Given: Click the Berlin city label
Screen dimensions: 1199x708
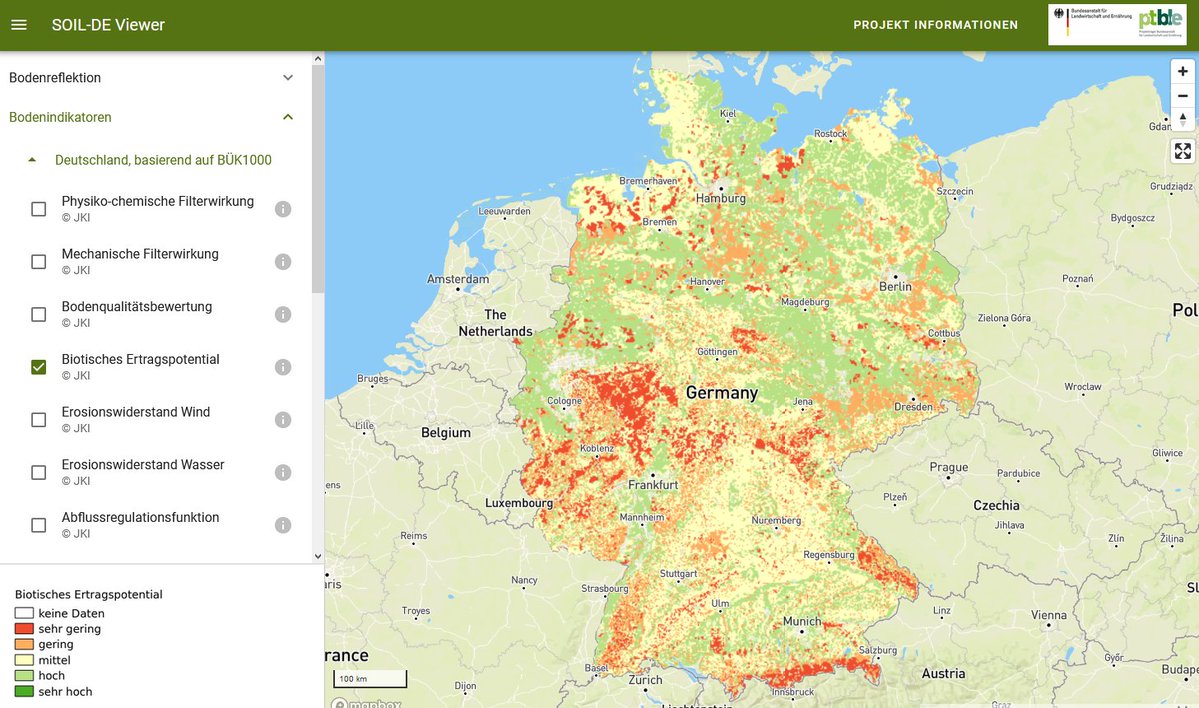Looking at the screenshot, I should [895, 286].
